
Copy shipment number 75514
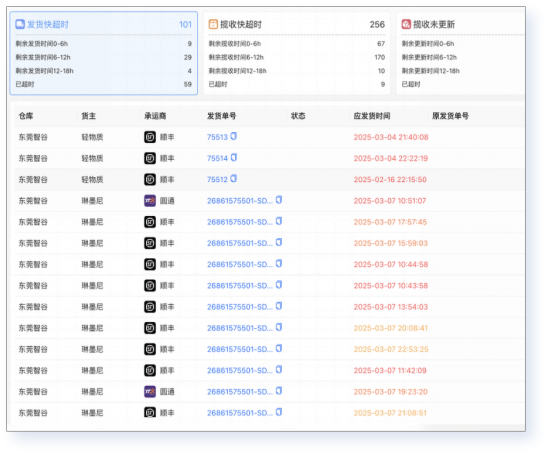(234, 157)
